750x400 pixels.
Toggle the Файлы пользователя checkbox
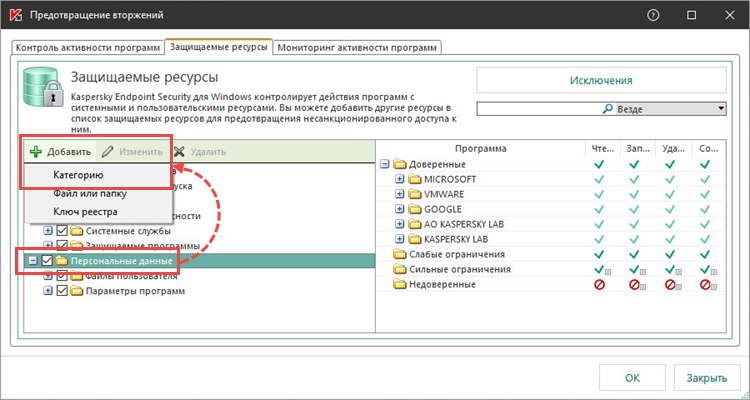pos(62,276)
